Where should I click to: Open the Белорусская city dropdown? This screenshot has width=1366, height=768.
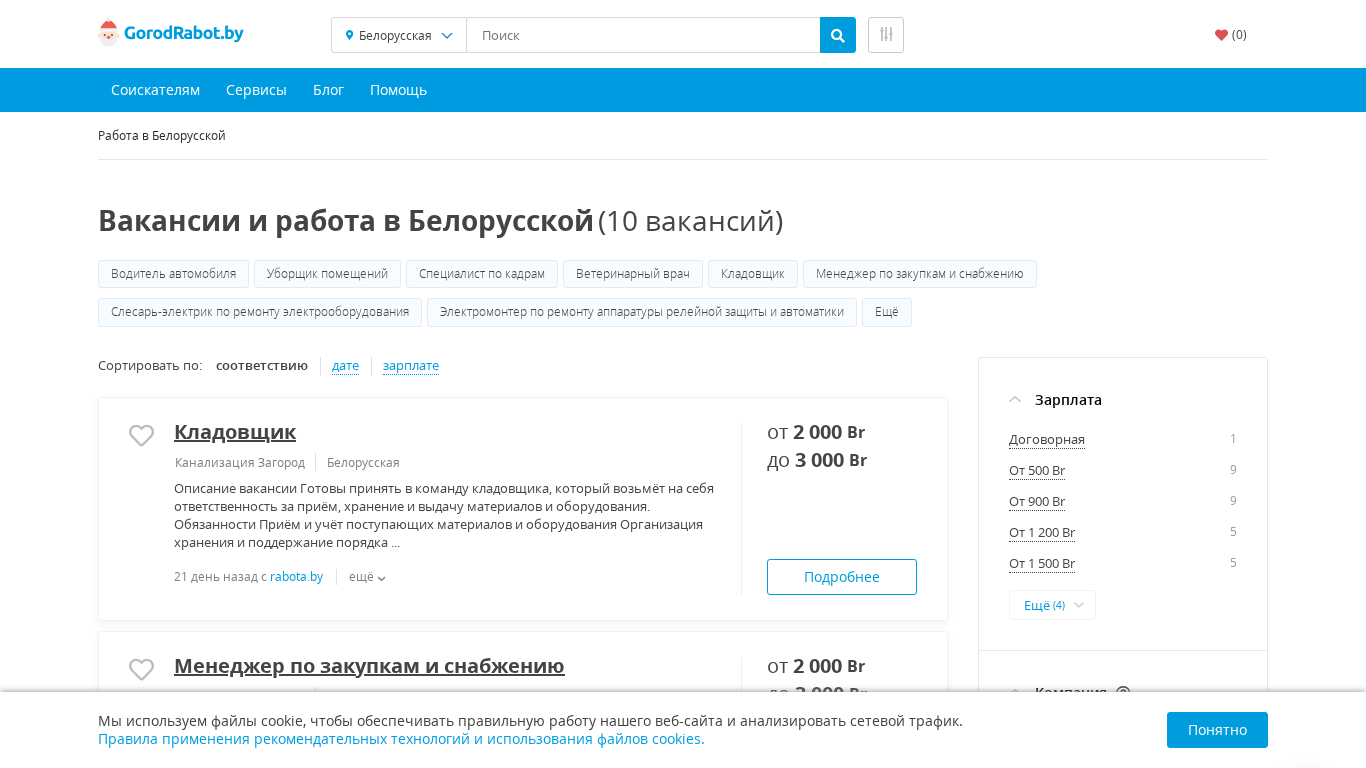click(x=399, y=35)
